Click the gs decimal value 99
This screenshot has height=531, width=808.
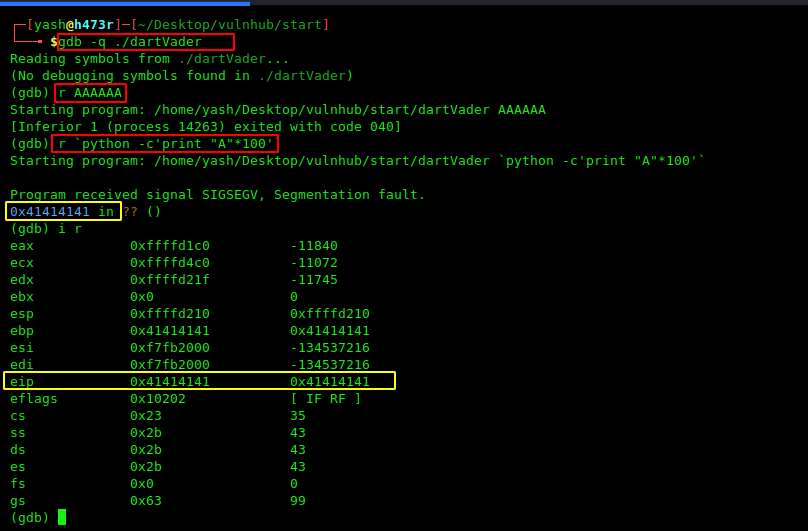tap(298, 501)
